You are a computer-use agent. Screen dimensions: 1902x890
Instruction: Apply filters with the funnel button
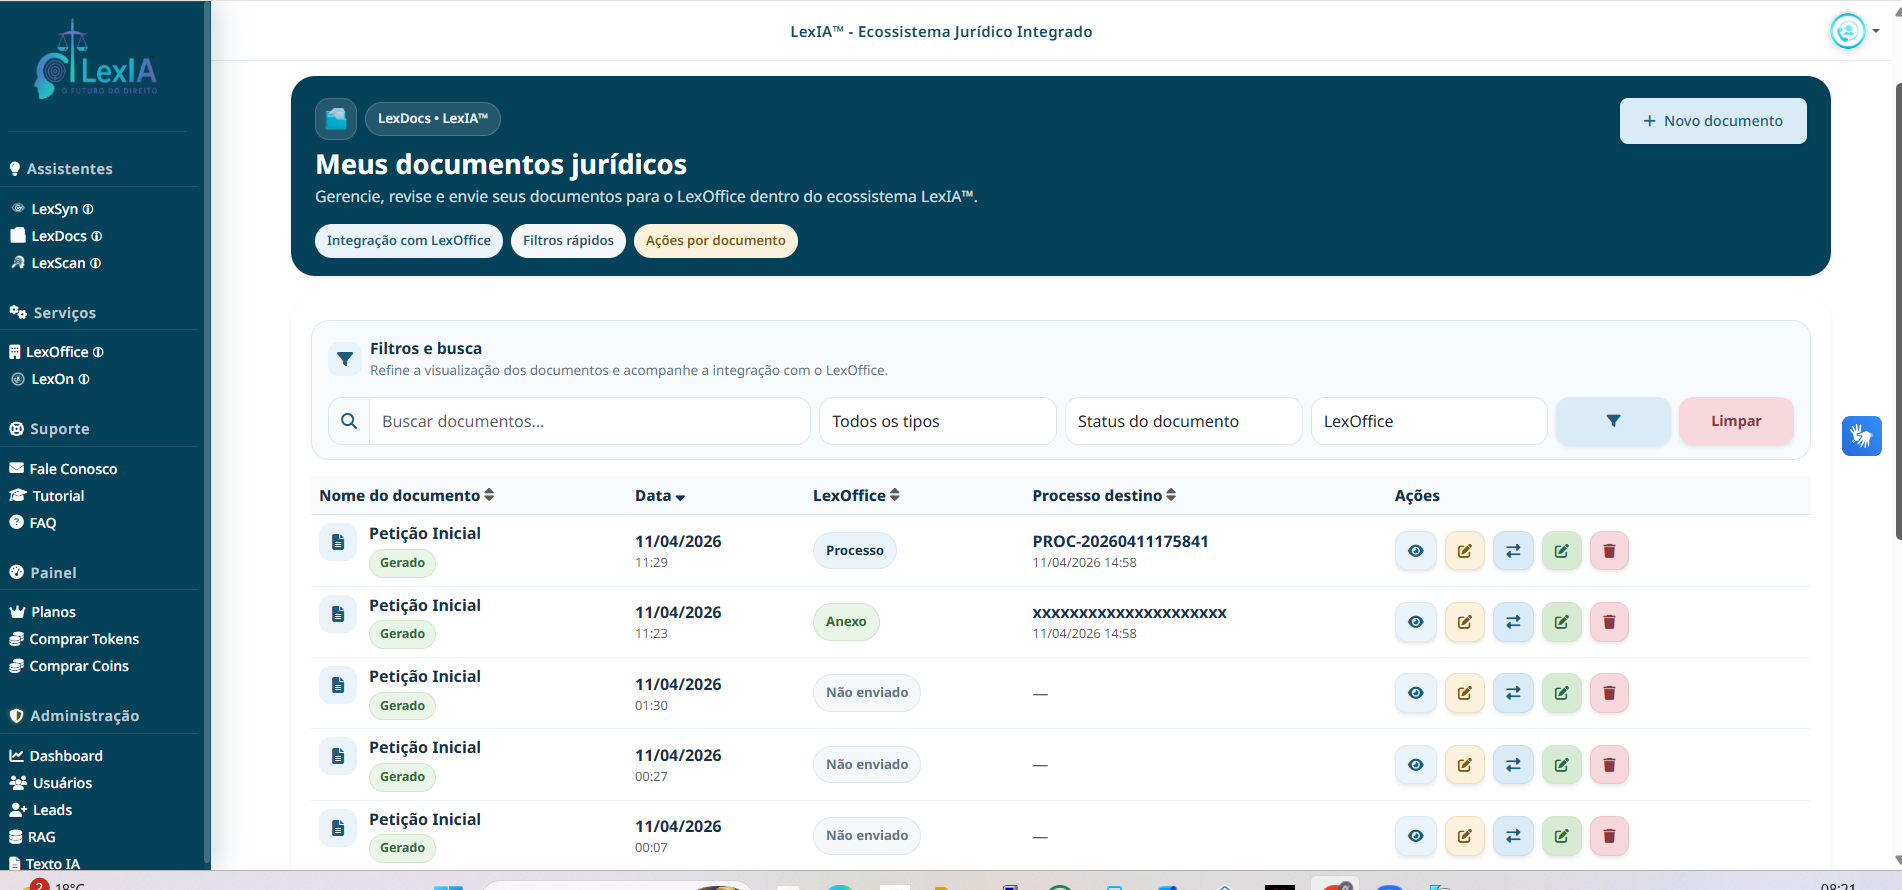[x=1613, y=421]
